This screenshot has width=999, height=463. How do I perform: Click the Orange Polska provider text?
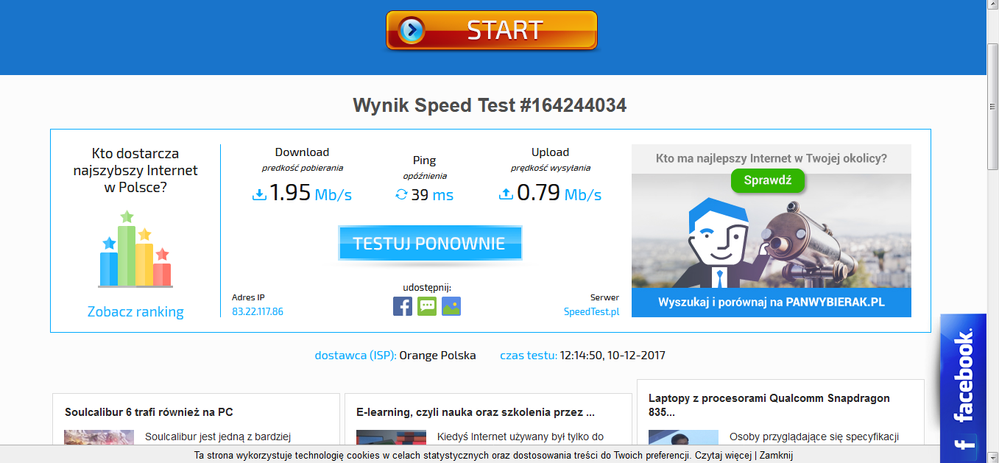point(438,355)
